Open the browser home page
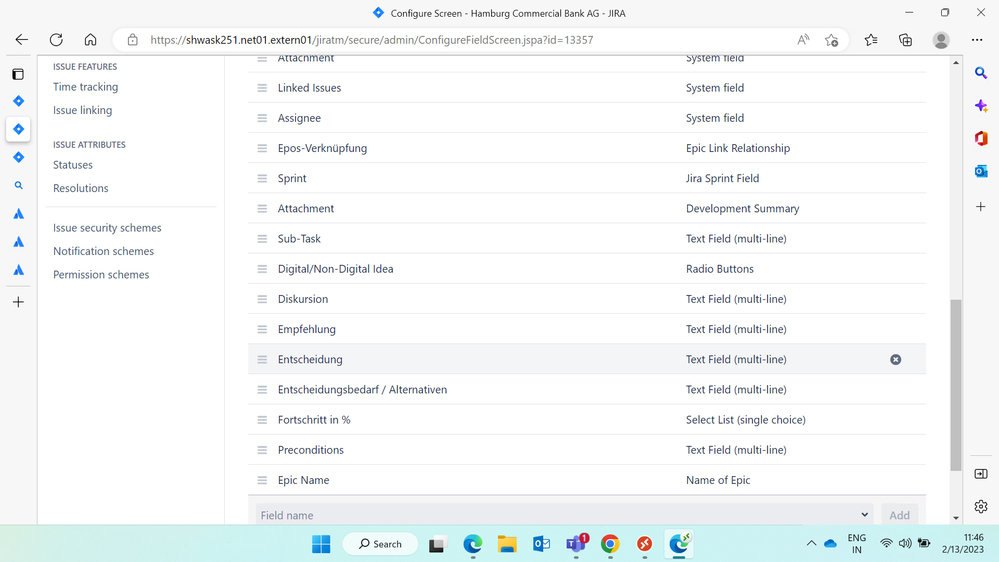The image size is (999, 562). 90,40
